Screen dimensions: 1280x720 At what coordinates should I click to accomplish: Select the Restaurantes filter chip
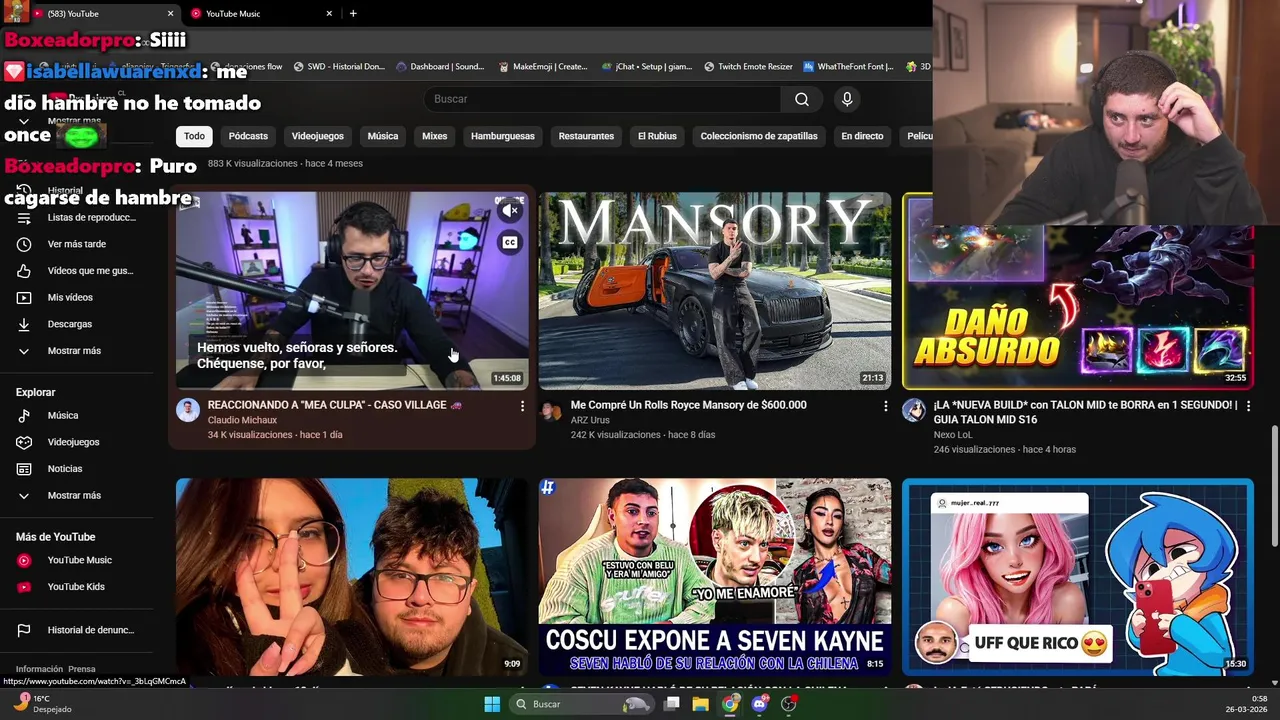(x=586, y=136)
